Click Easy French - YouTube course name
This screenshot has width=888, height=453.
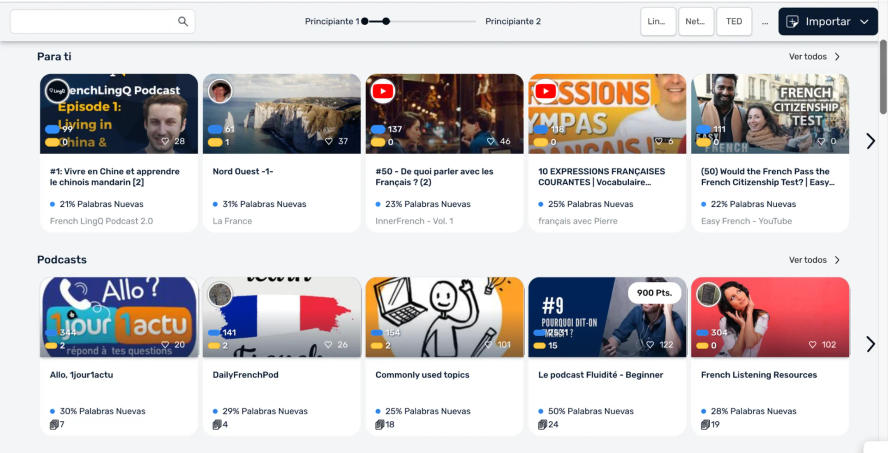click(x=746, y=221)
